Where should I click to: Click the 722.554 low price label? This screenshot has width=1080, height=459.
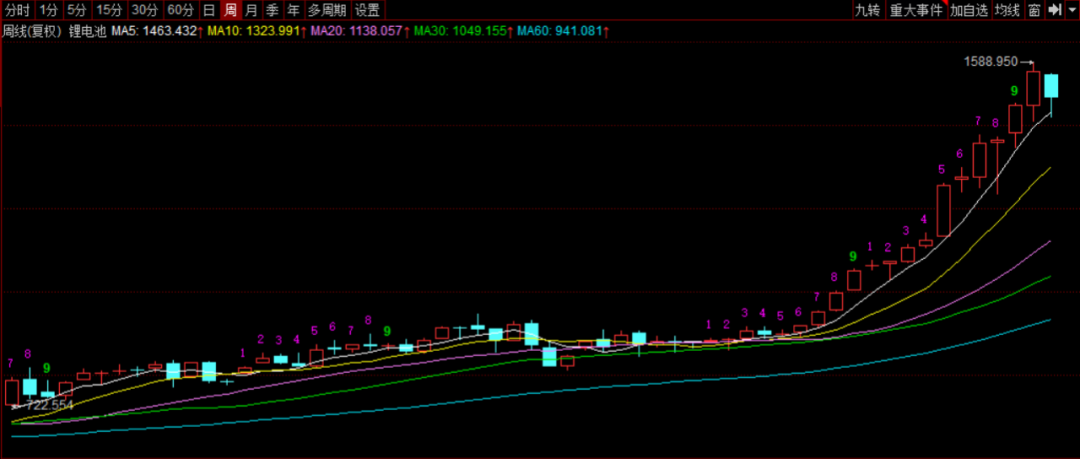49,405
